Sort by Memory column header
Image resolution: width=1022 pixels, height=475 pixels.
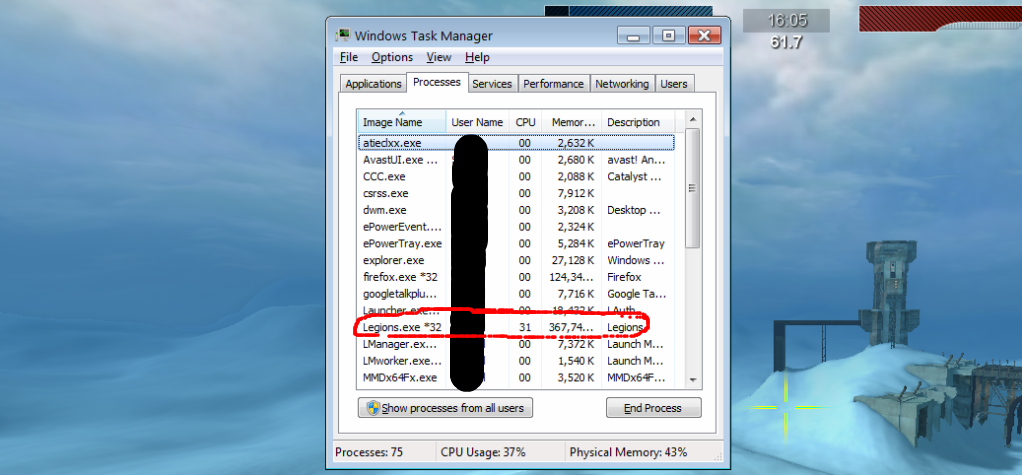click(572, 122)
